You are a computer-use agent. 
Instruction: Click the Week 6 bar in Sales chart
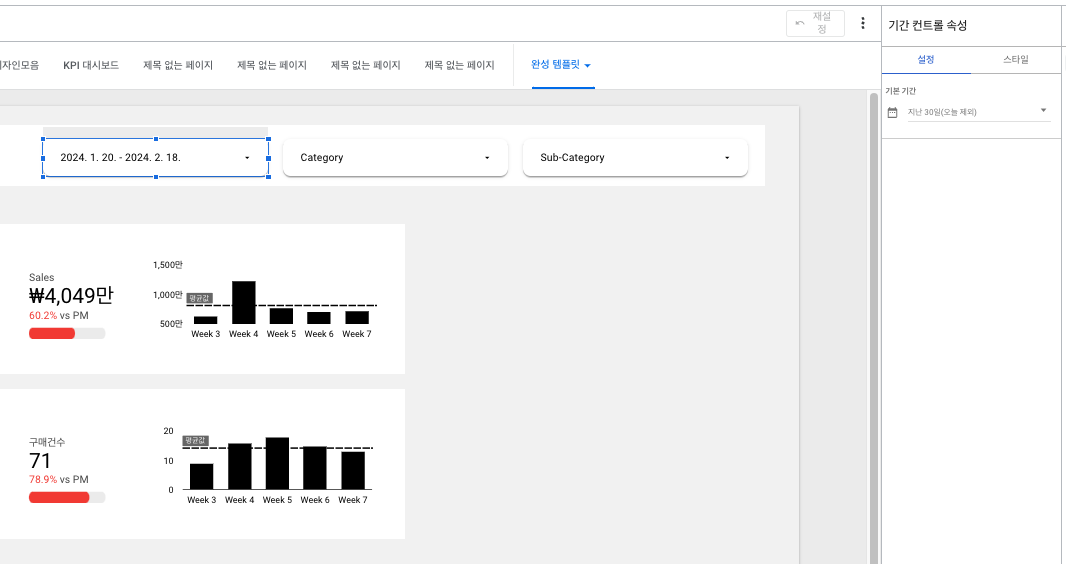point(319,318)
